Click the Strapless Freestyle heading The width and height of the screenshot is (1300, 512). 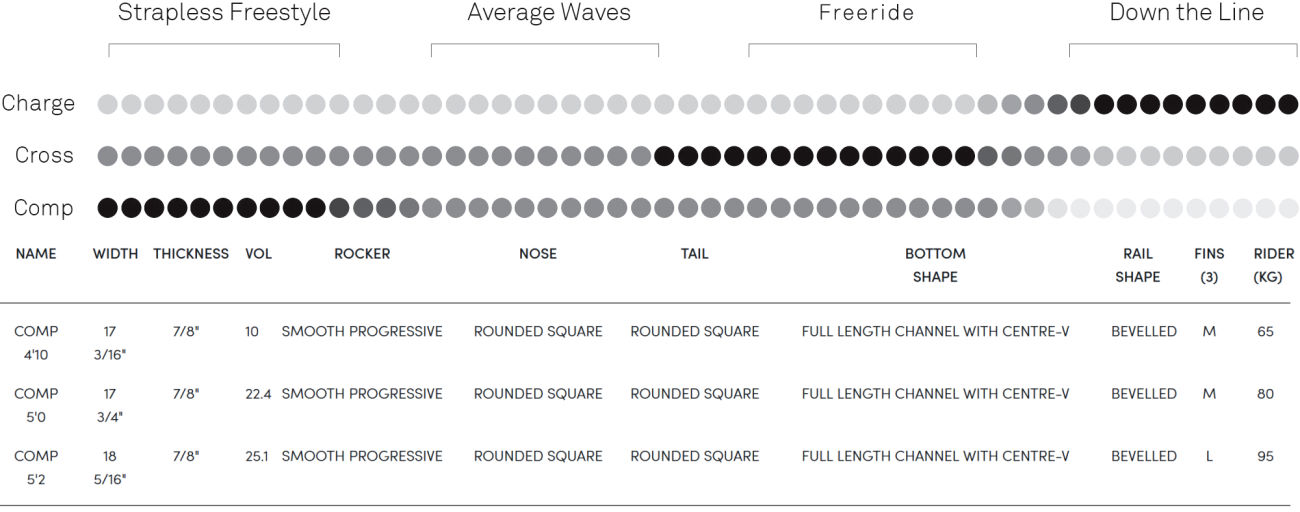[x=224, y=14]
